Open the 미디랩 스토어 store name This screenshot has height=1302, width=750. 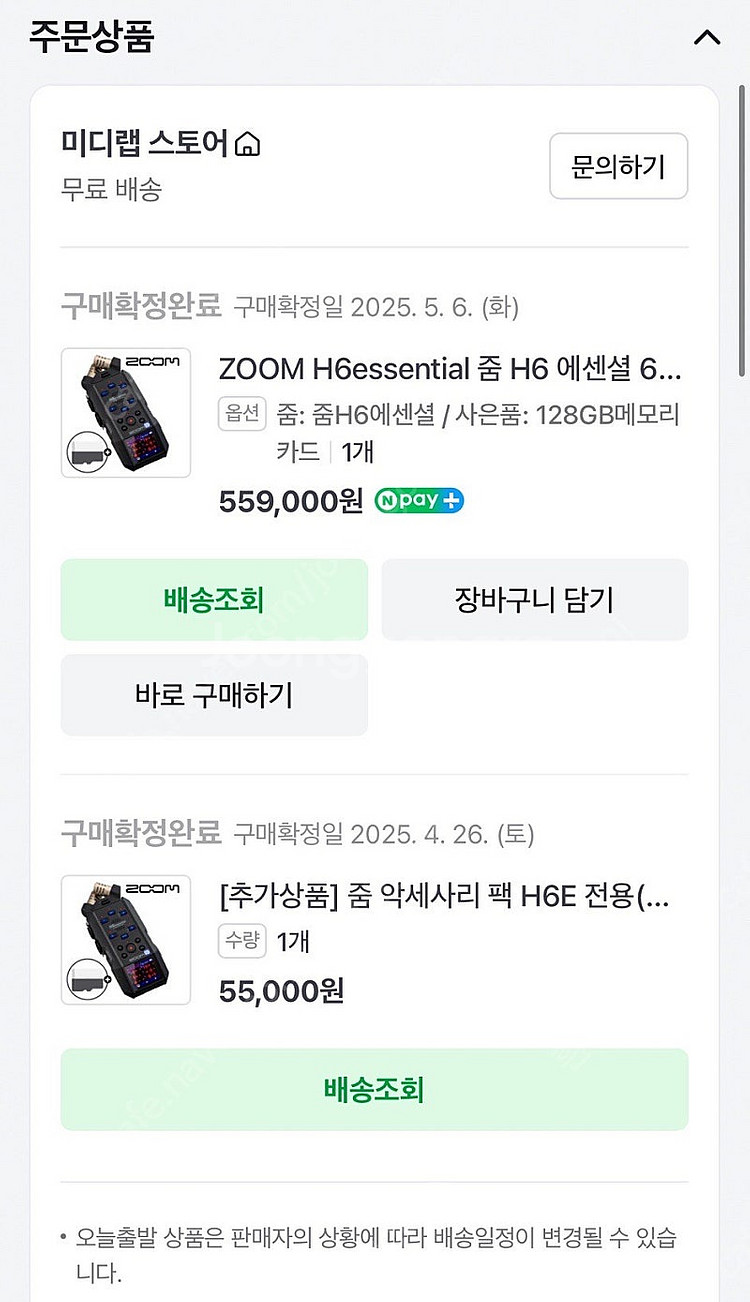(x=144, y=144)
